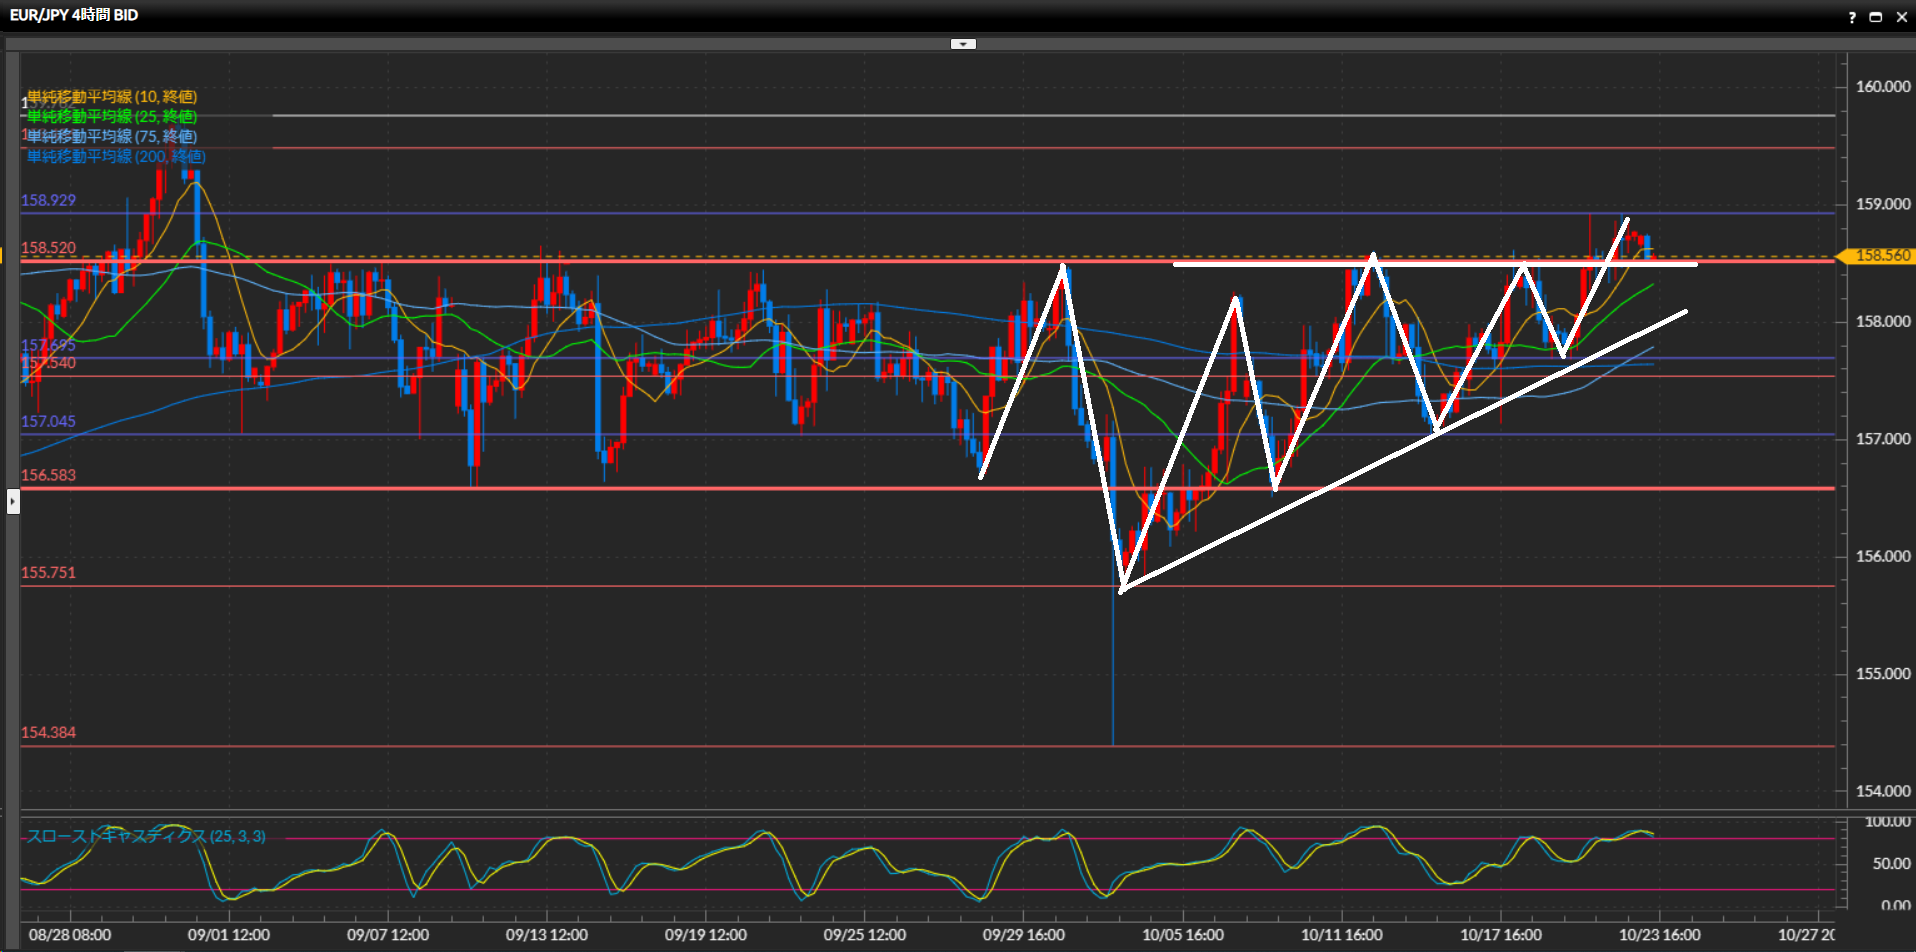Open the help question mark icon
This screenshot has height=952, width=1916.
[x=1851, y=17]
